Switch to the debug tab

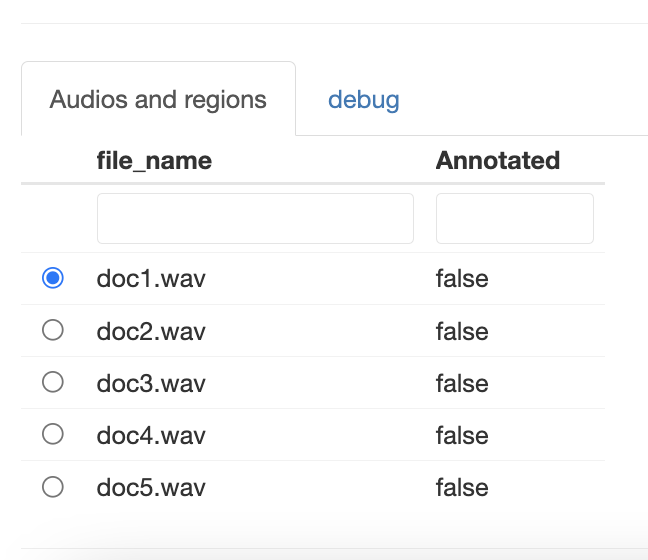(364, 100)
